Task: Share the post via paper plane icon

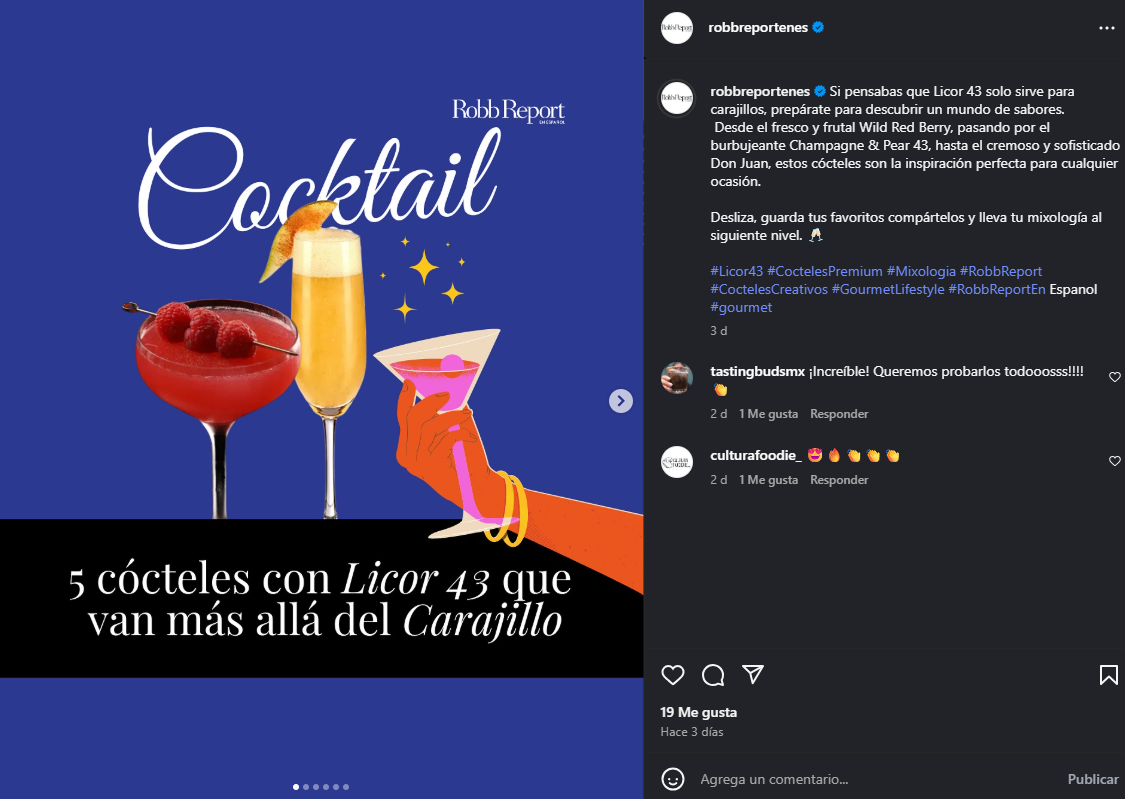Action: pyautogui.click(x=753, y=674)
